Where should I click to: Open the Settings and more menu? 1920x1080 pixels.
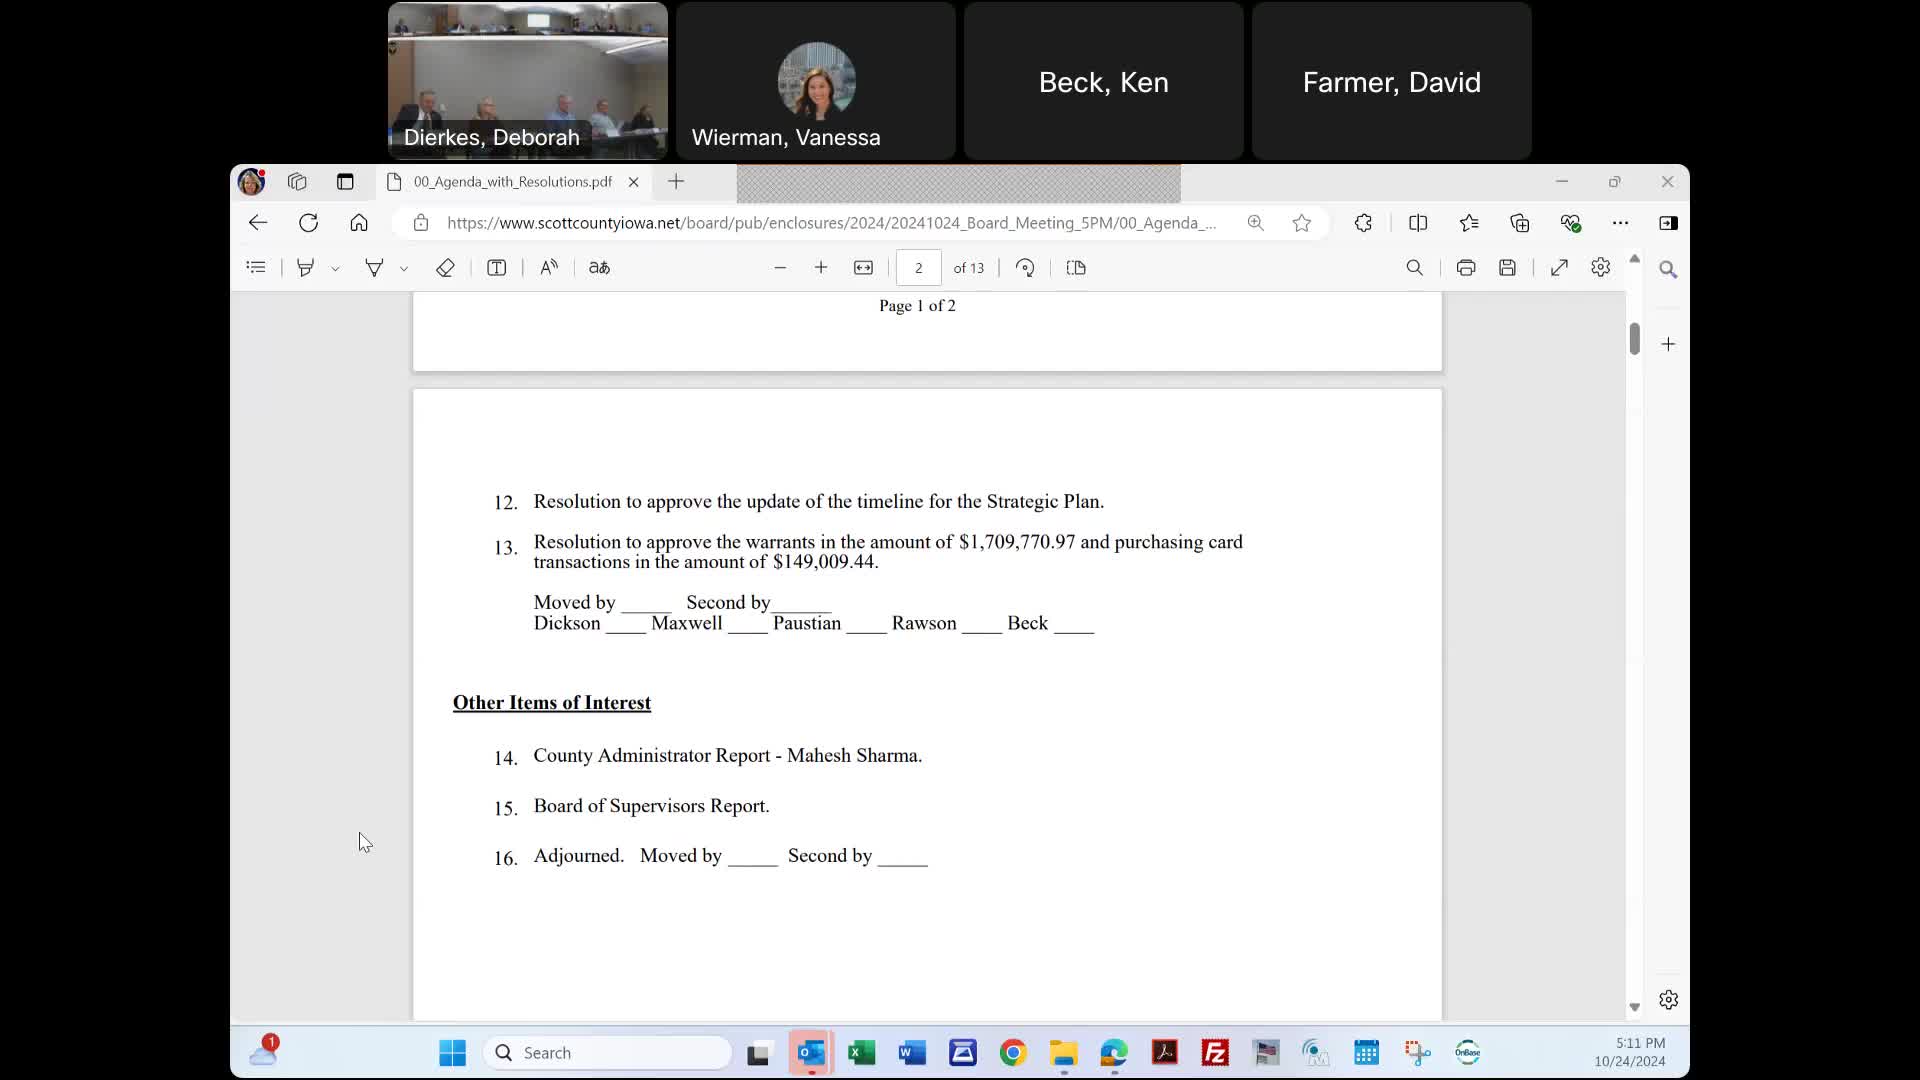1620,223
